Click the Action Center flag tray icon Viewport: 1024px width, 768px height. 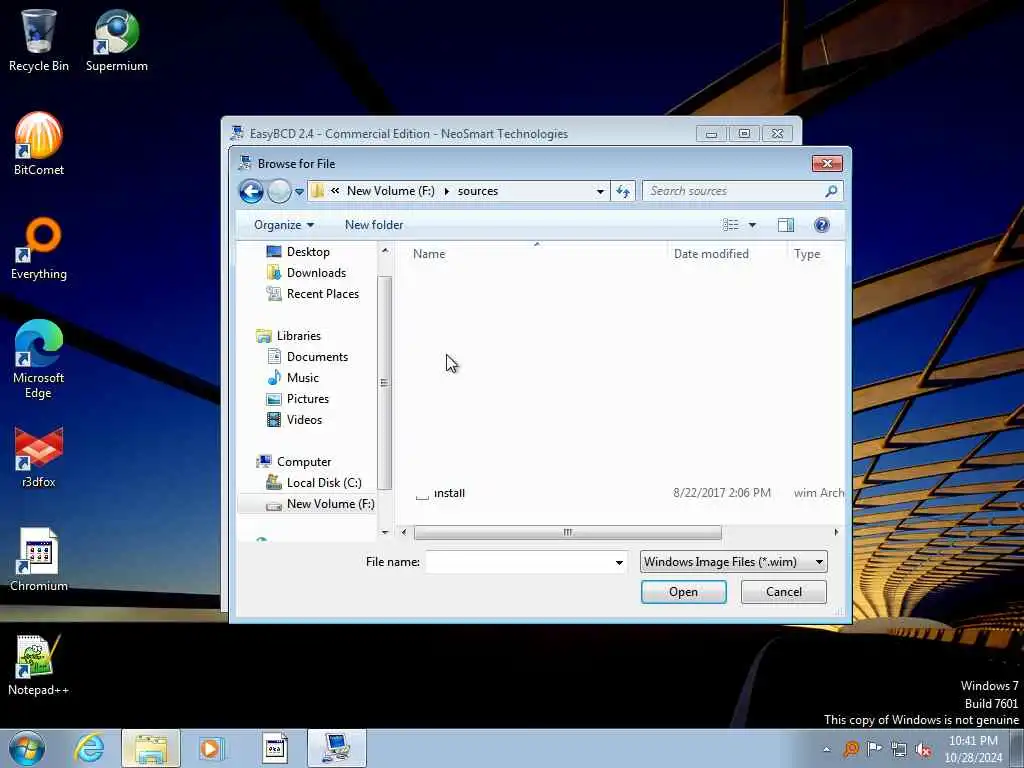[x=874, y=748]
